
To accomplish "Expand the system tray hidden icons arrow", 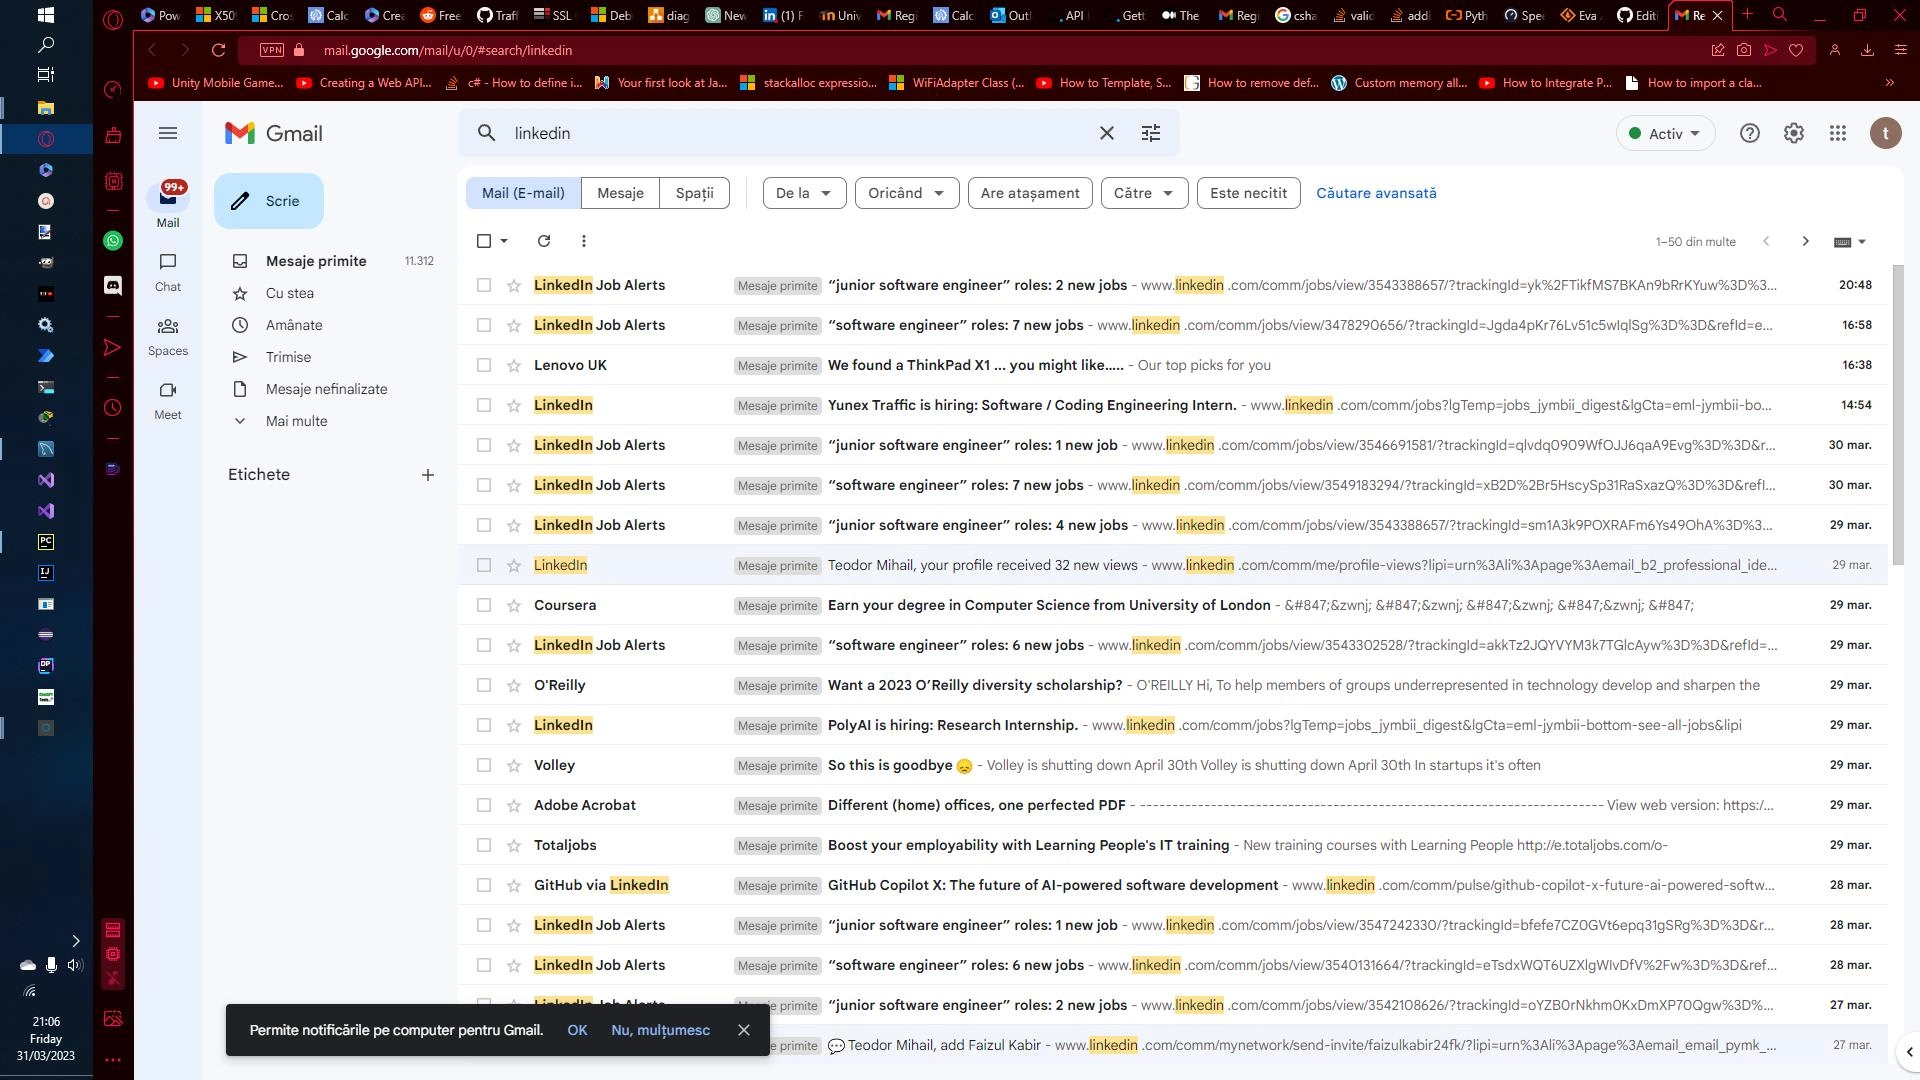I will pos(75,940).
